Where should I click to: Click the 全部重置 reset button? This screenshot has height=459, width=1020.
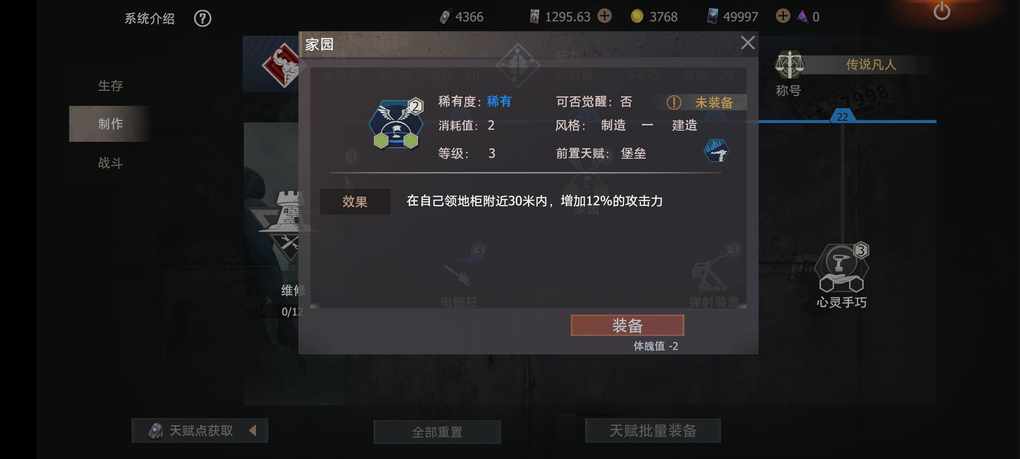click(437, 432)
